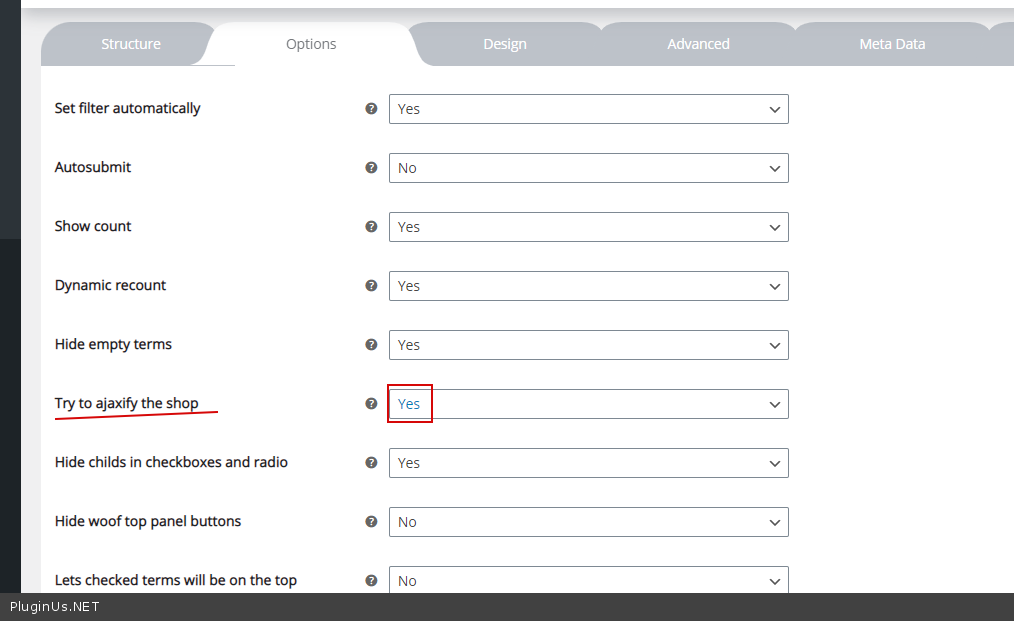
Task: Click help icon for Lets checked terms on top
Action: click(371, 580)
